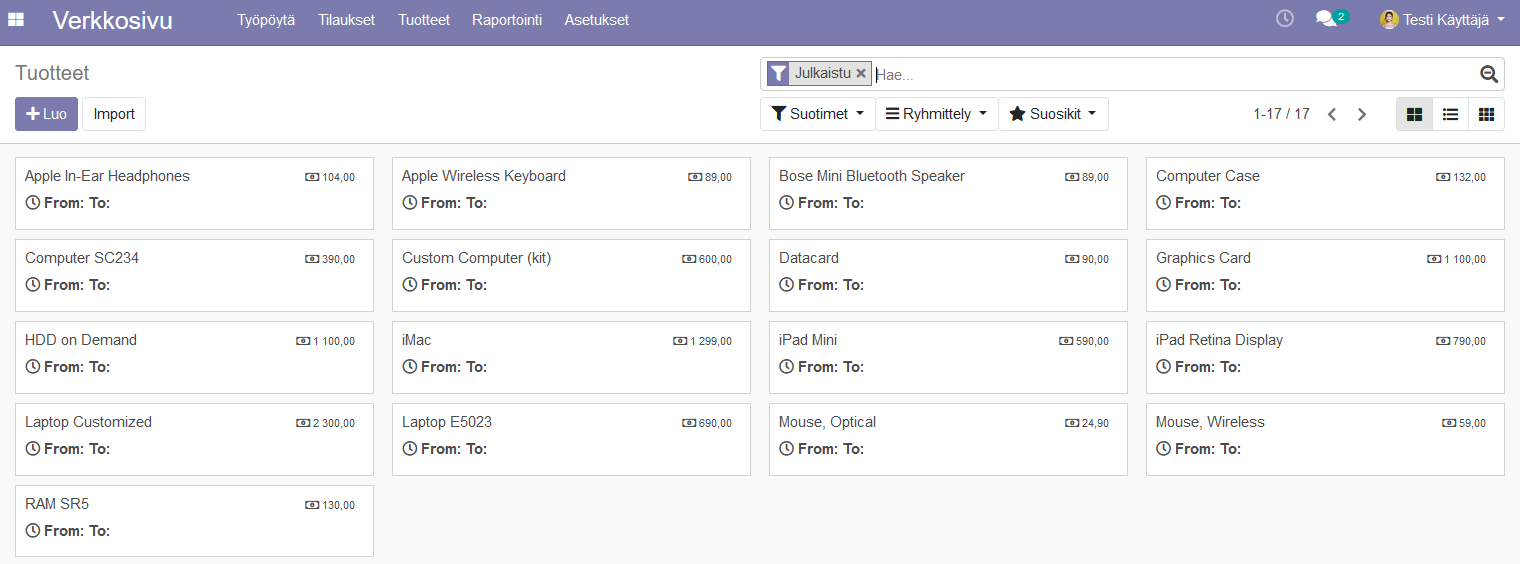Switch to kanban view
The width and height of the screenshot is (1520, 564).
(1414, 114)
